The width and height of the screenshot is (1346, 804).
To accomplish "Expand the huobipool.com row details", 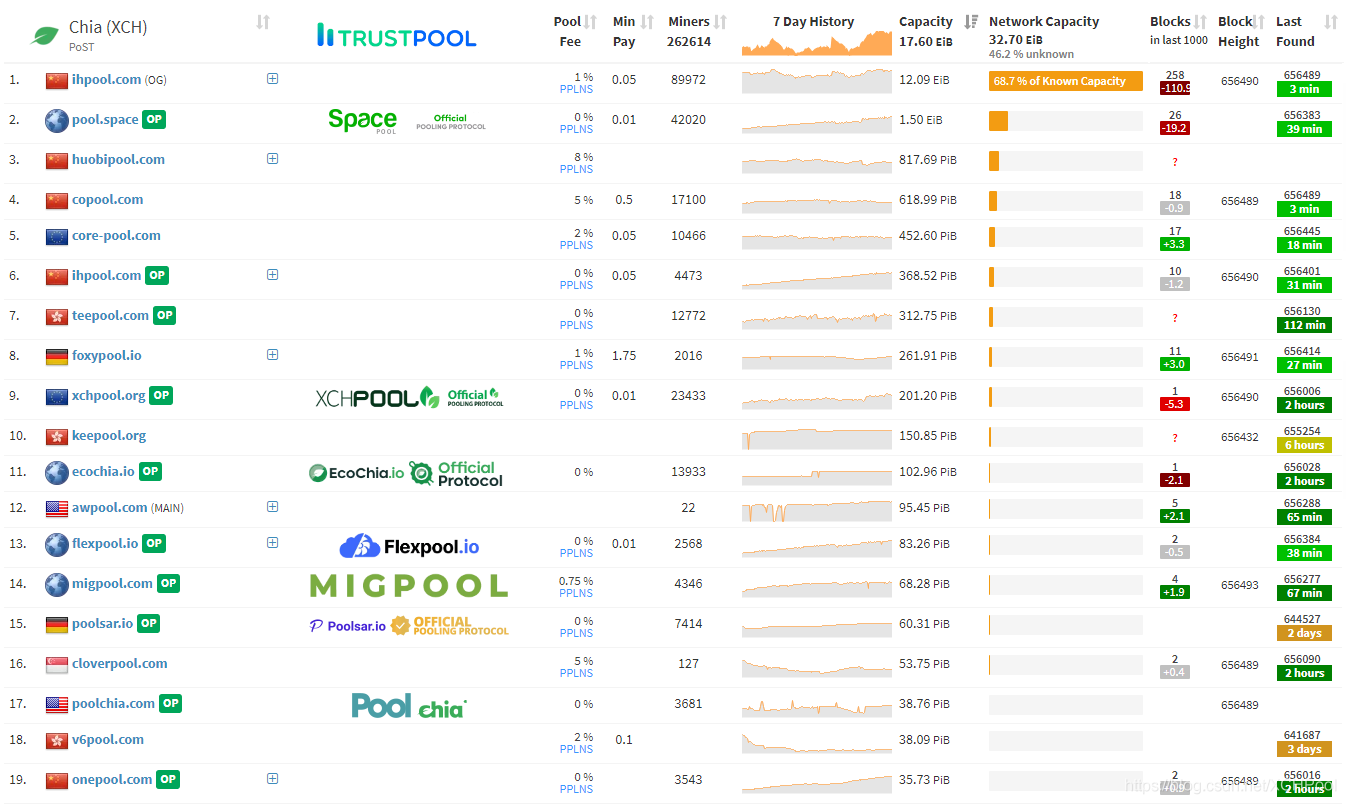I will (272, 158).
